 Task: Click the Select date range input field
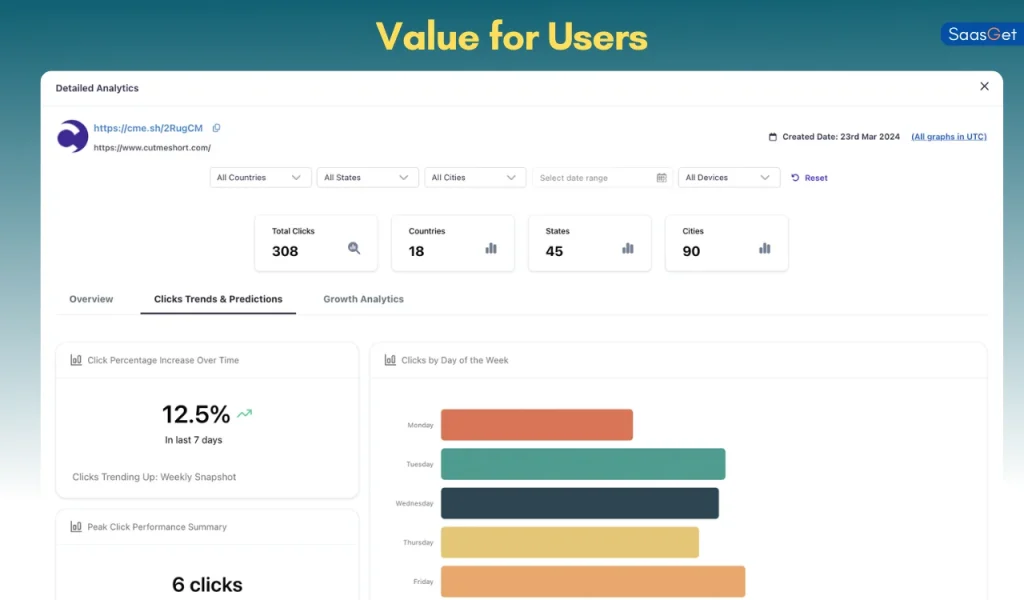pyautogui.click(x=590, y=177)
